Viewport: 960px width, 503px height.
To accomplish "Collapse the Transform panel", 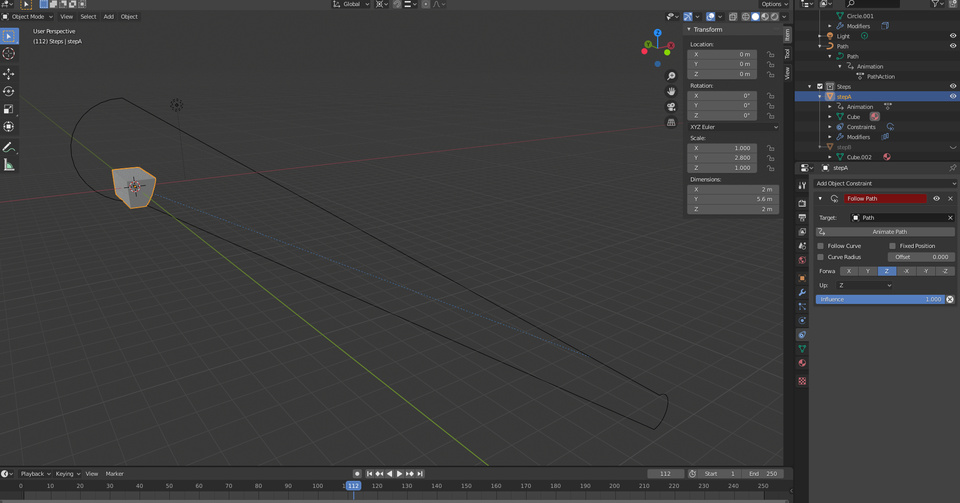I will point(689,29).
